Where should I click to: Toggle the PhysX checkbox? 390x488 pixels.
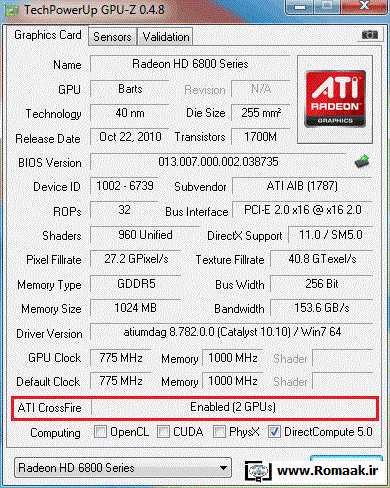coord(219,431)
